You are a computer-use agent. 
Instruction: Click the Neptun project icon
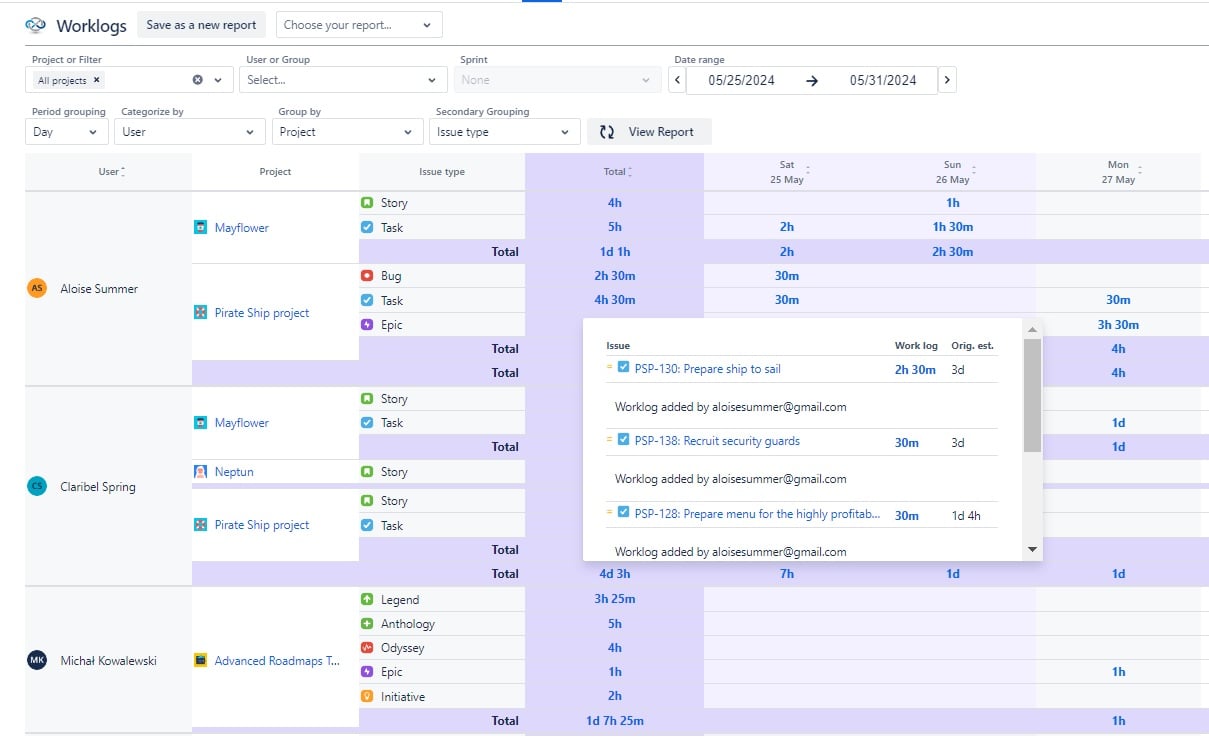pyautogui.click(x=201, y=471)
